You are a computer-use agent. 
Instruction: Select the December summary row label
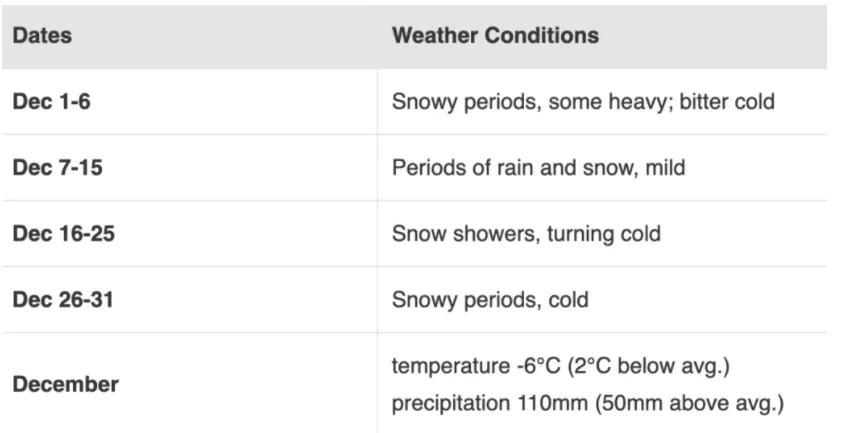point(66,384)
